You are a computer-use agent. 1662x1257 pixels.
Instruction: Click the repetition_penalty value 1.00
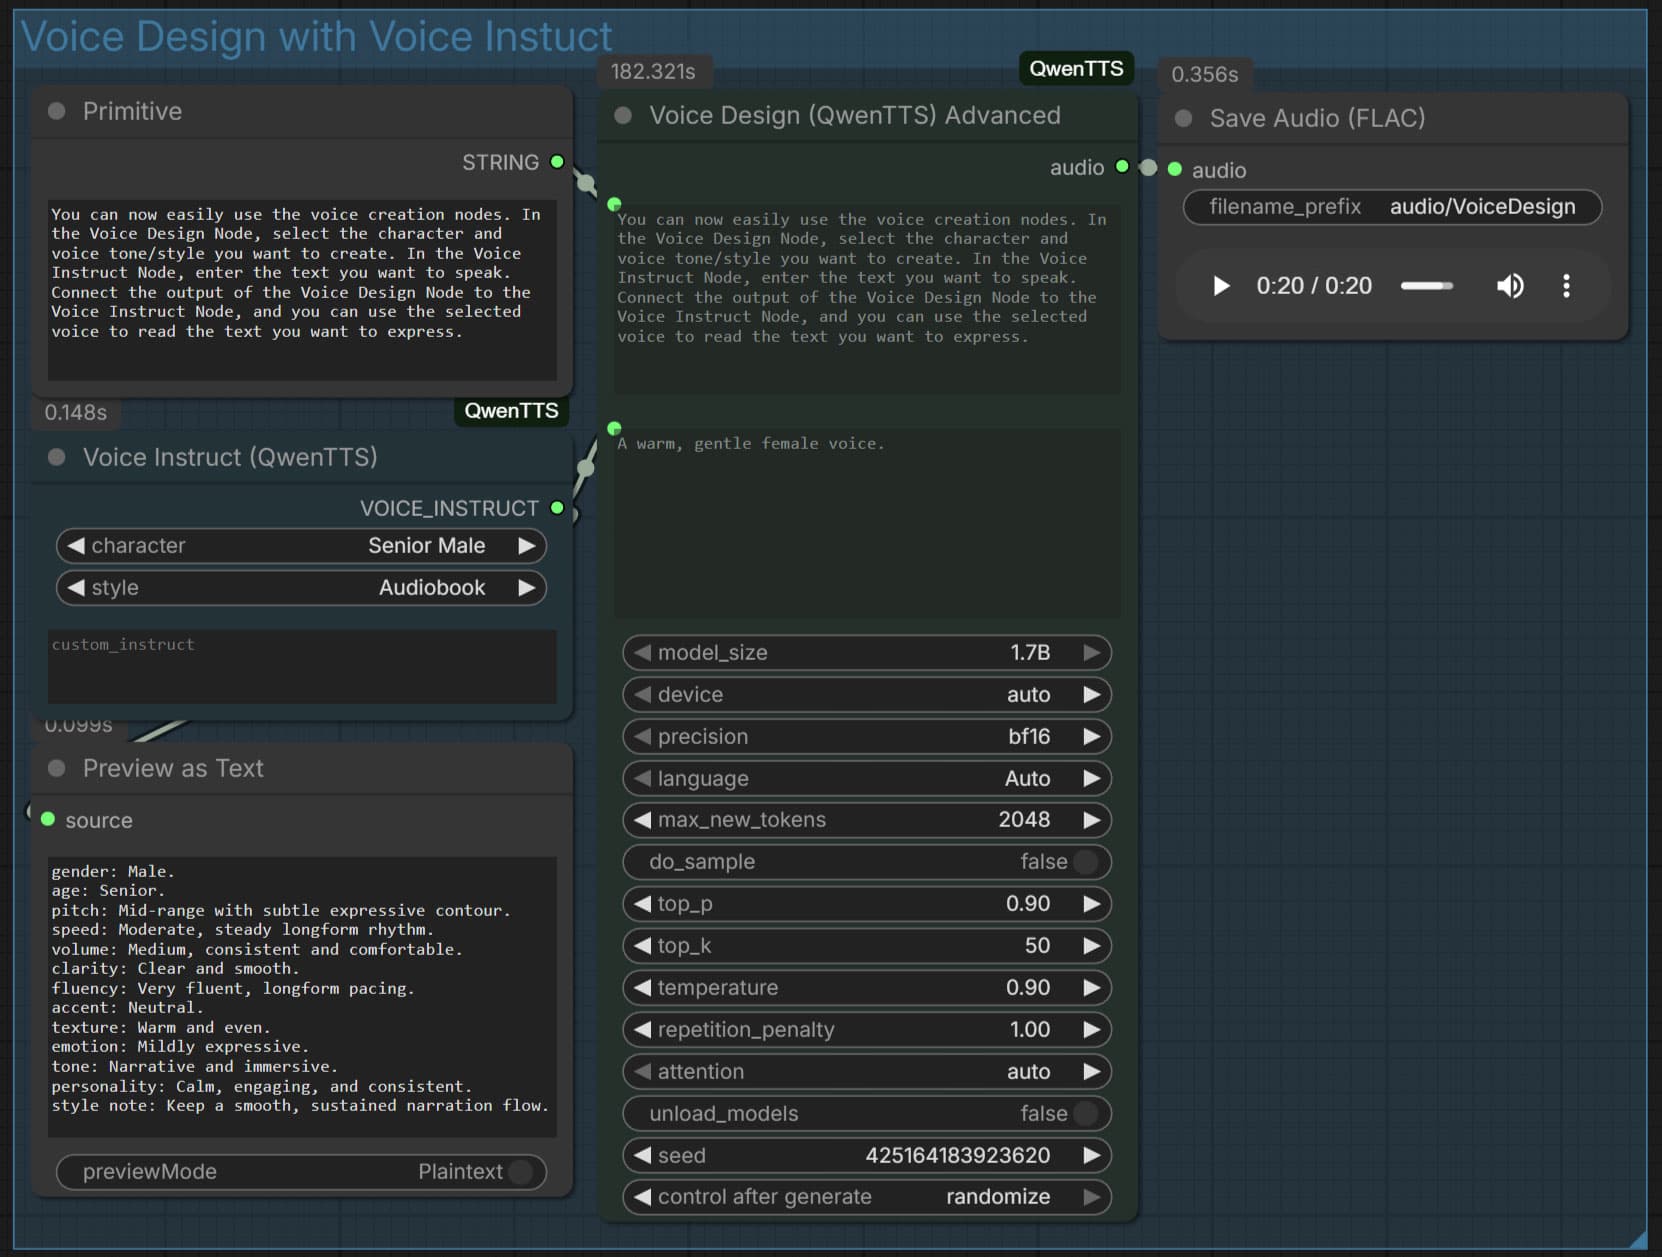(x=1030, y=1030)
